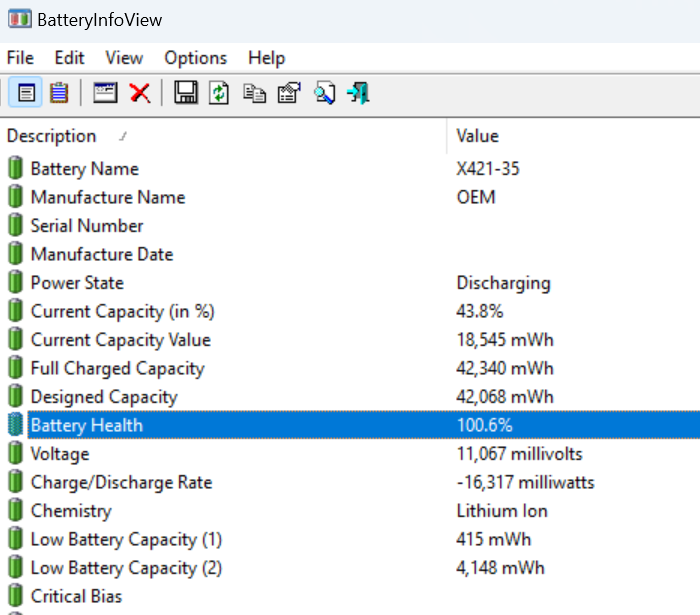Select the Low Battery Capacity (2) text
The image size is (700, 615).
(126, 568)
